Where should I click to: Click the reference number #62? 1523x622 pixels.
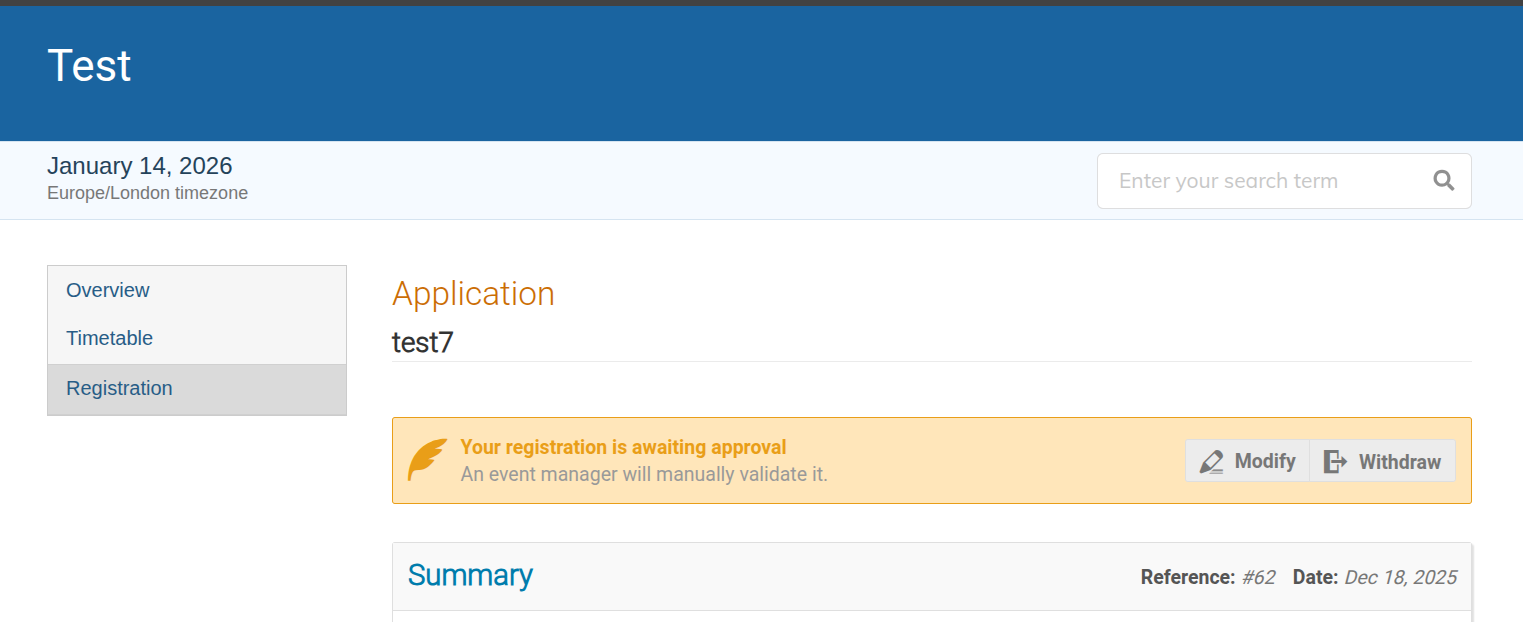pyautogui.click(x=1258, y=577)
